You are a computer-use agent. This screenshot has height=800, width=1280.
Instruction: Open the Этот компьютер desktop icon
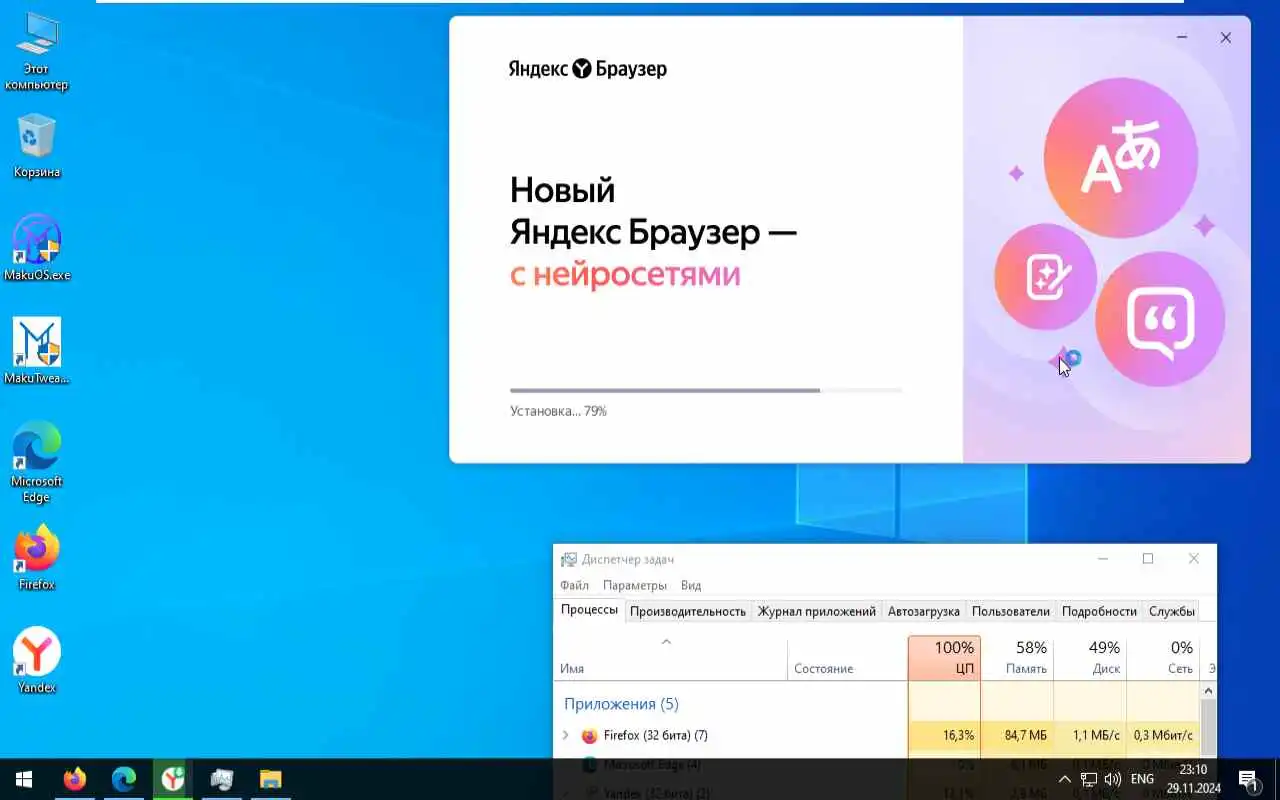tap(37, 52)
